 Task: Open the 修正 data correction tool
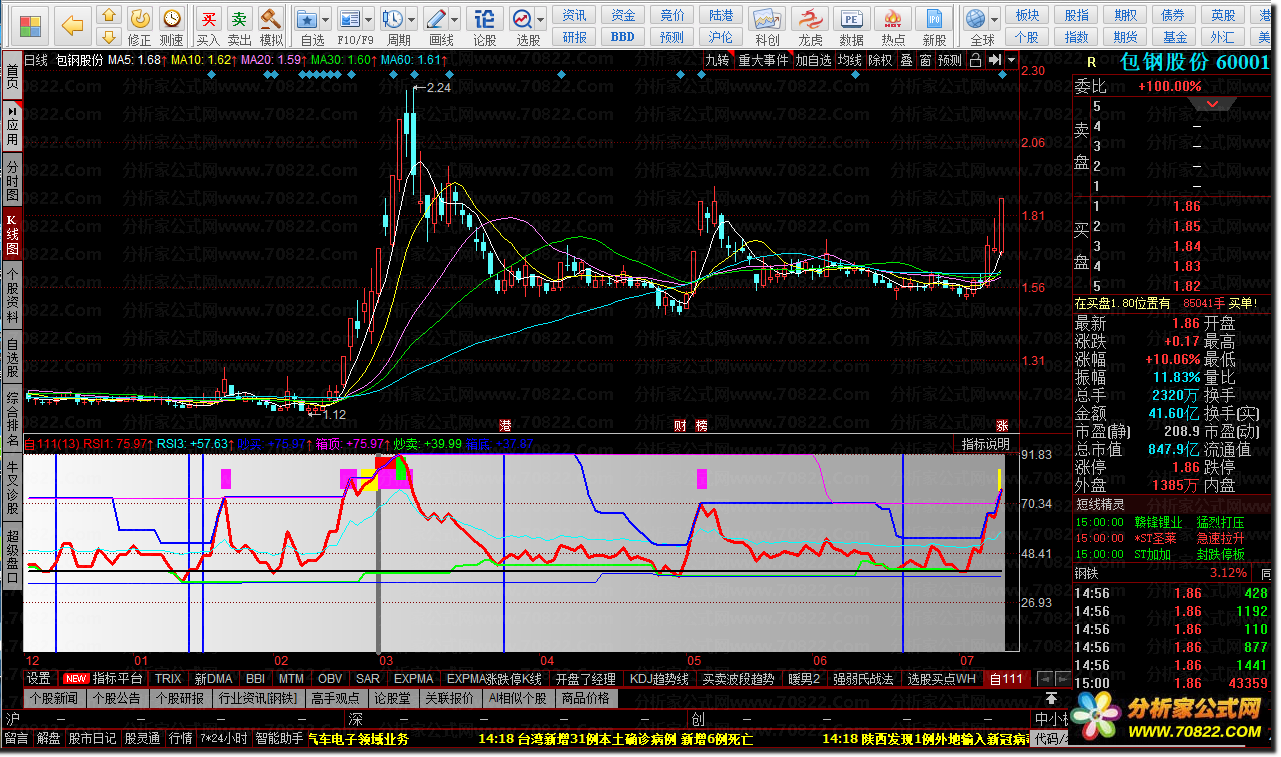140,27
